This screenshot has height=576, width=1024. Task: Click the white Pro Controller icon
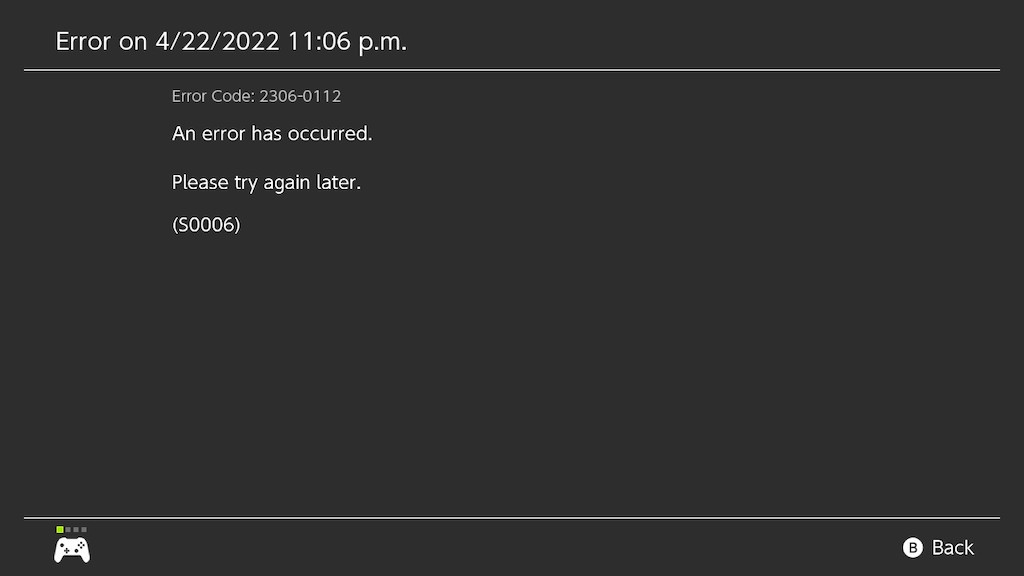point(71,549)
